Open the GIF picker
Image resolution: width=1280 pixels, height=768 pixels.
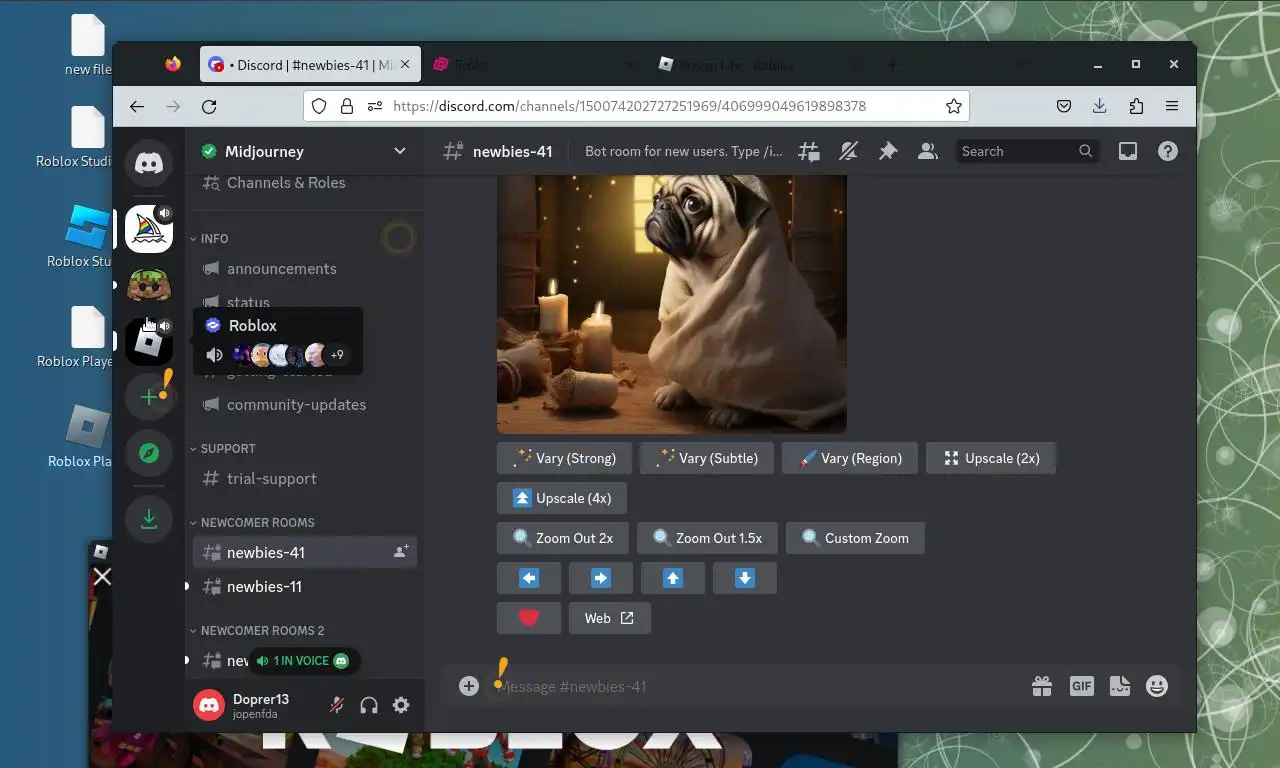(x=1081, y=686)
